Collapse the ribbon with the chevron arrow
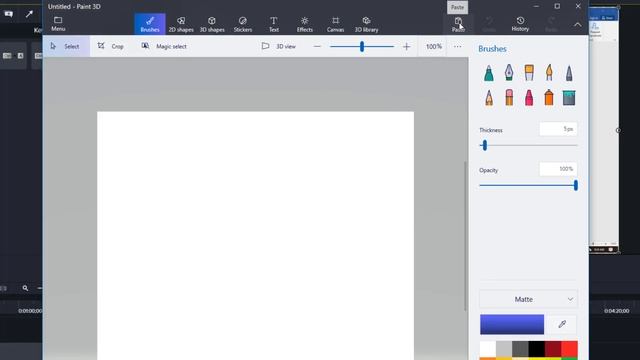Viewport: 640px width, 360px height. coord(578,24)
